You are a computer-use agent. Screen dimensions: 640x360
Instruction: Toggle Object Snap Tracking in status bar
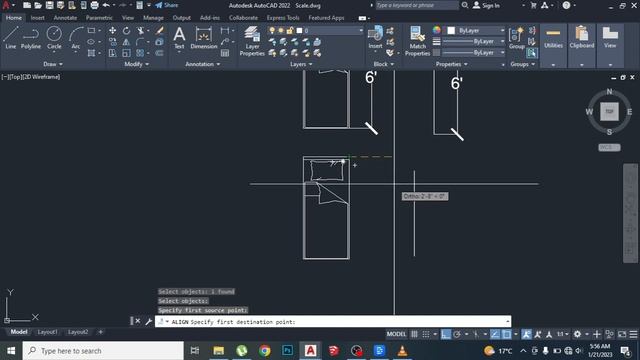coord(495,334)
